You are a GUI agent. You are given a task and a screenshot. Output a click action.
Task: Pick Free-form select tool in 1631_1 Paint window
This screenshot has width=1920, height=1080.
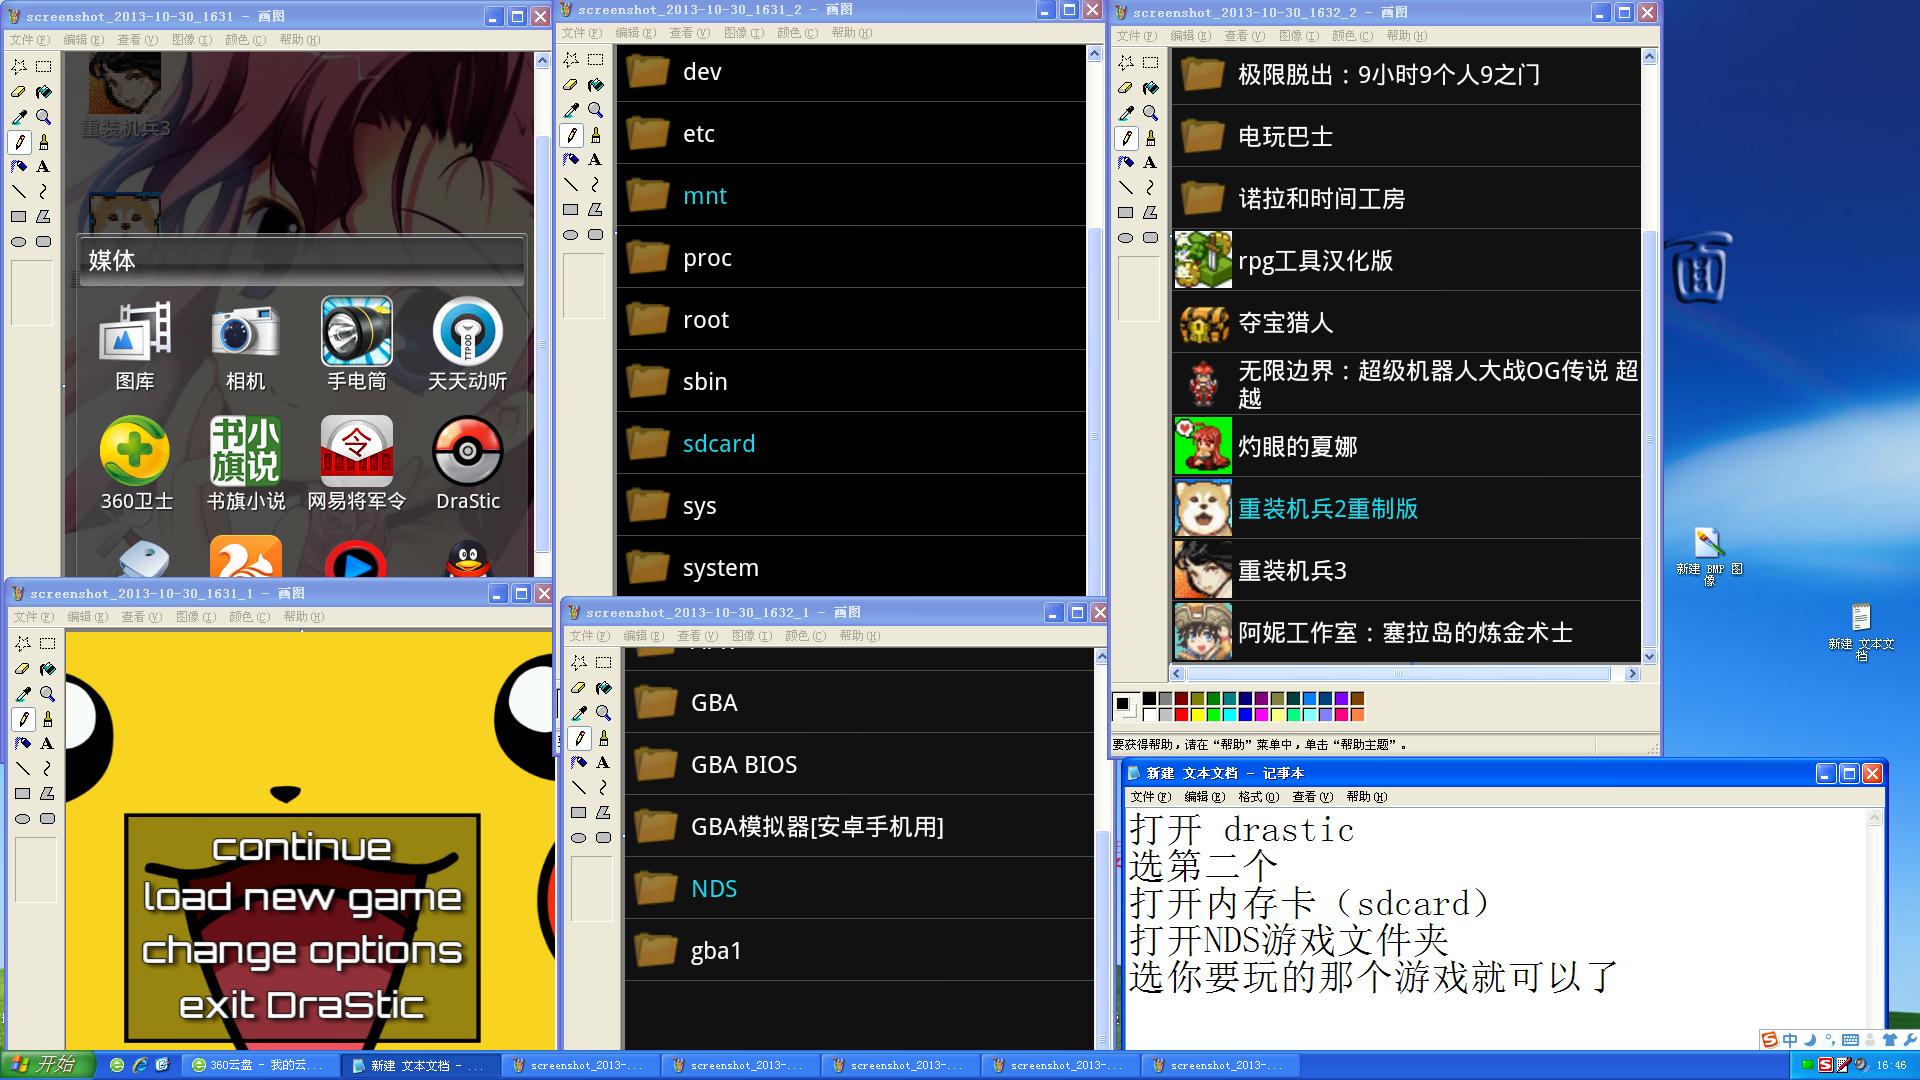[22, 644]
